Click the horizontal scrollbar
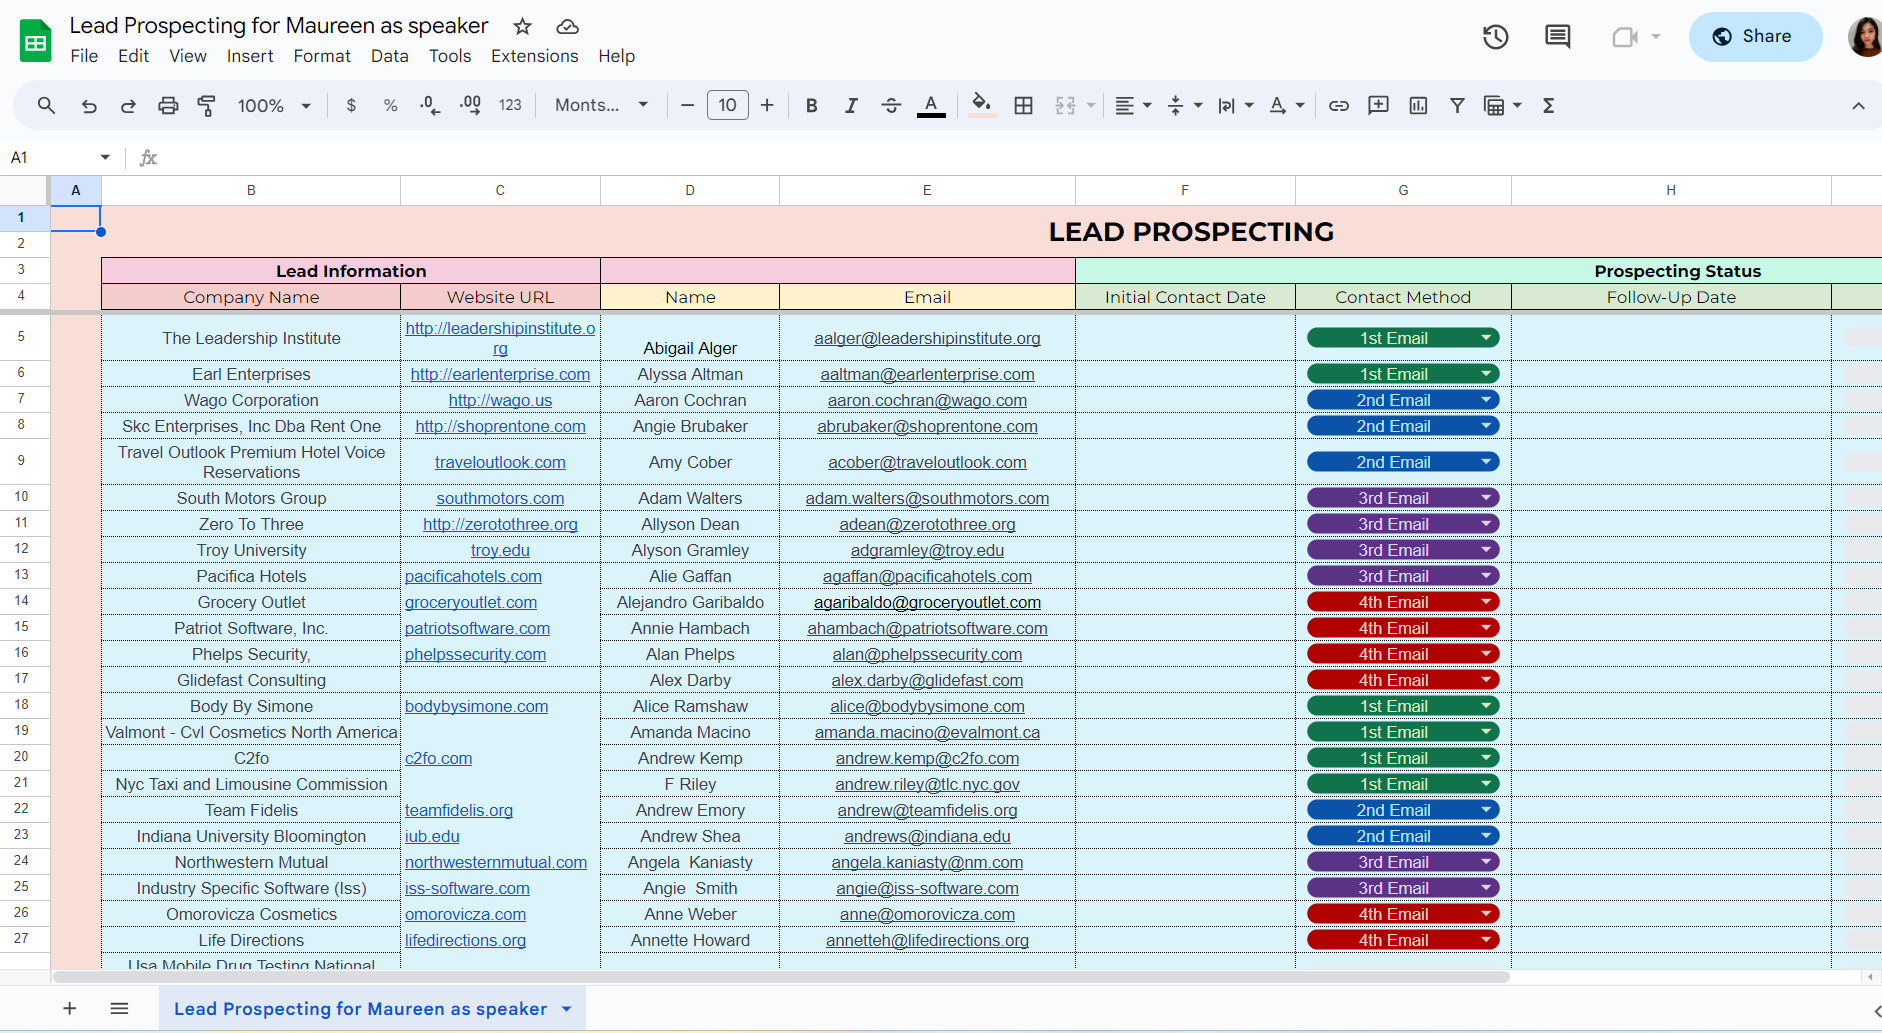The image size is (1882, 1033). (x=780, y=977)
